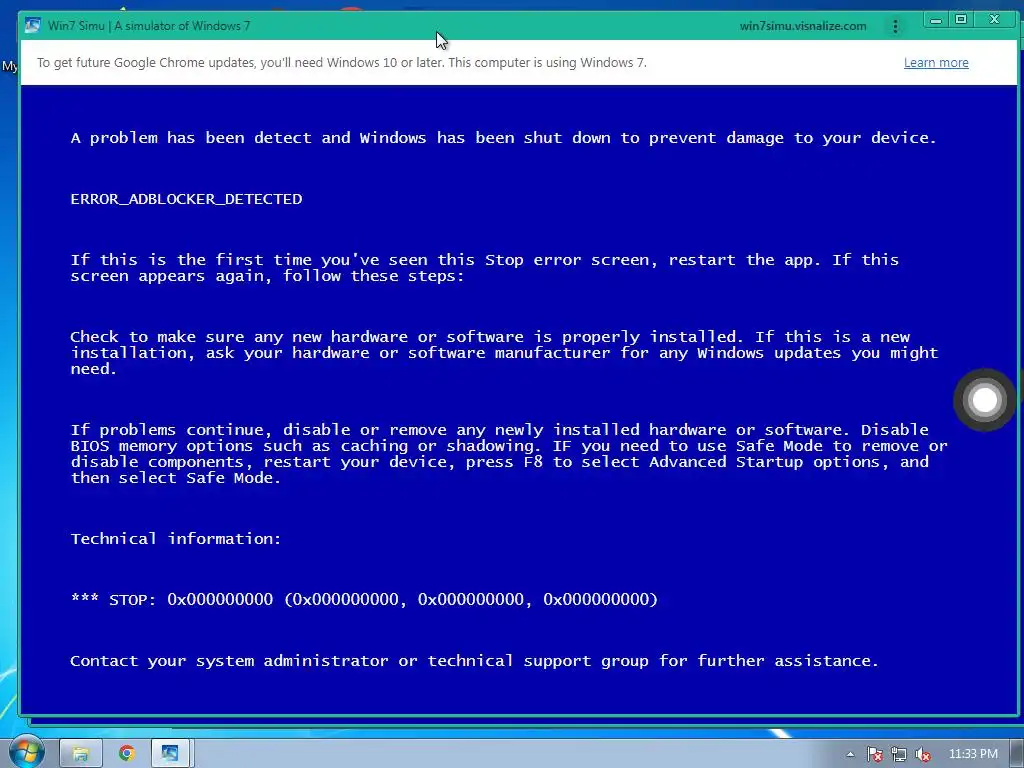Maximize the Win7 Simu window

961,20
